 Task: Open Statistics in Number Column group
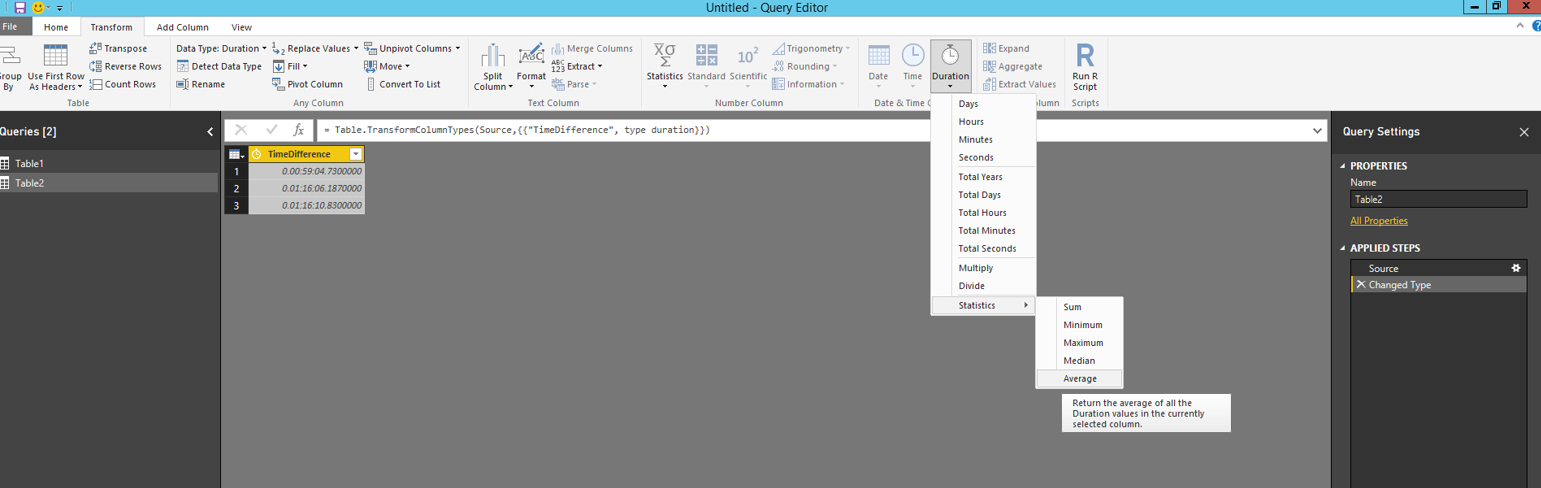664,66
